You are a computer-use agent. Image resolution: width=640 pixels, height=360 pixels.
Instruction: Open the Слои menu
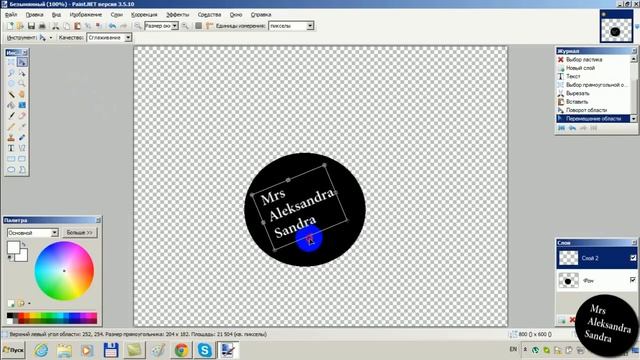click(117, 15)
